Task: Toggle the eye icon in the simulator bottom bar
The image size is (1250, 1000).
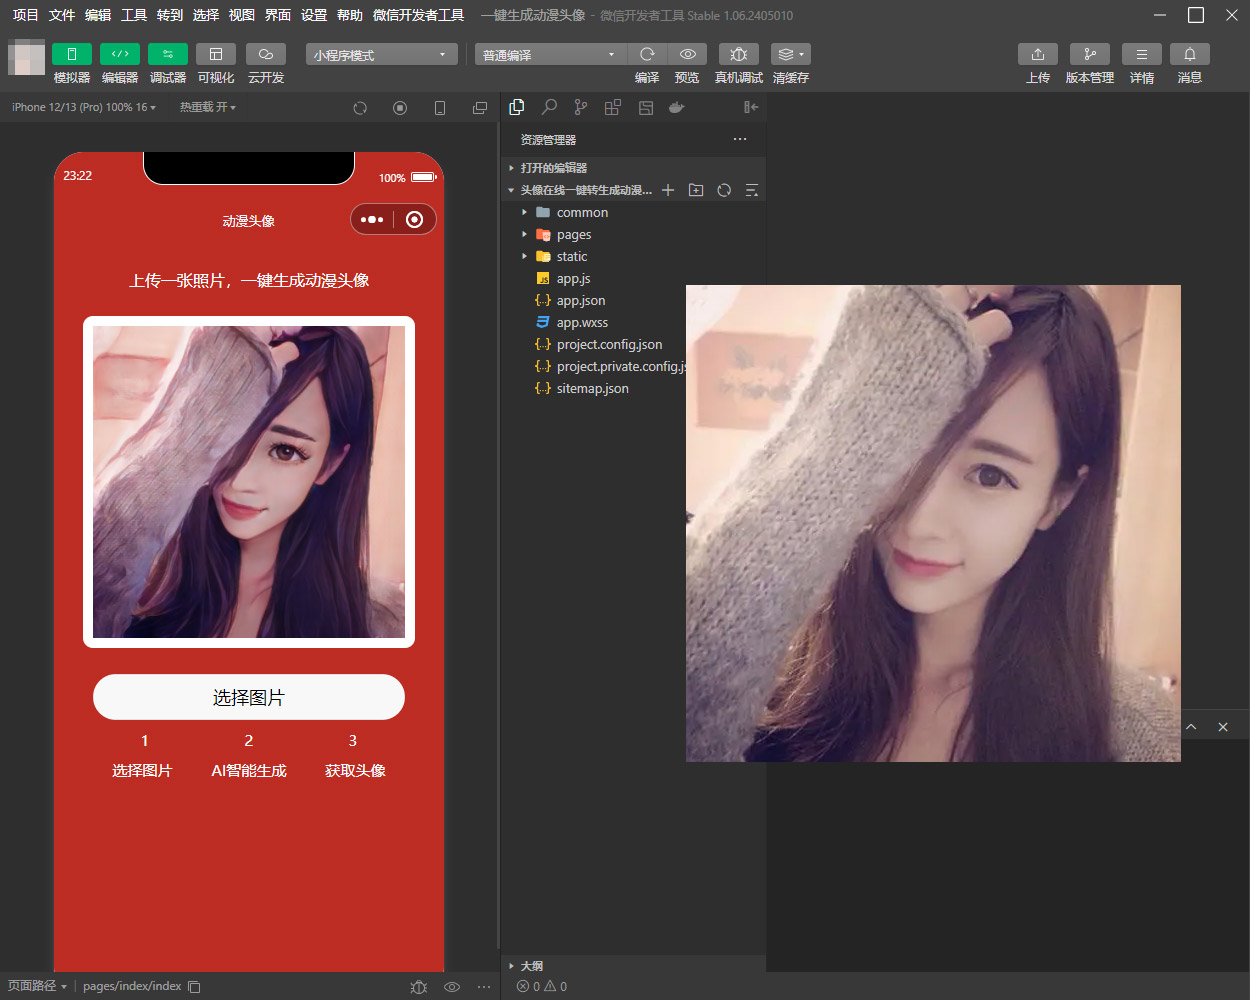Action: click(x=452, y=987)
